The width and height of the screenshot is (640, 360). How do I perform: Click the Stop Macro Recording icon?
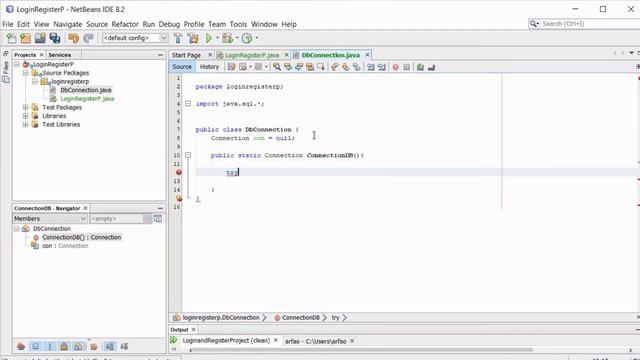click(x=407, y=67)
